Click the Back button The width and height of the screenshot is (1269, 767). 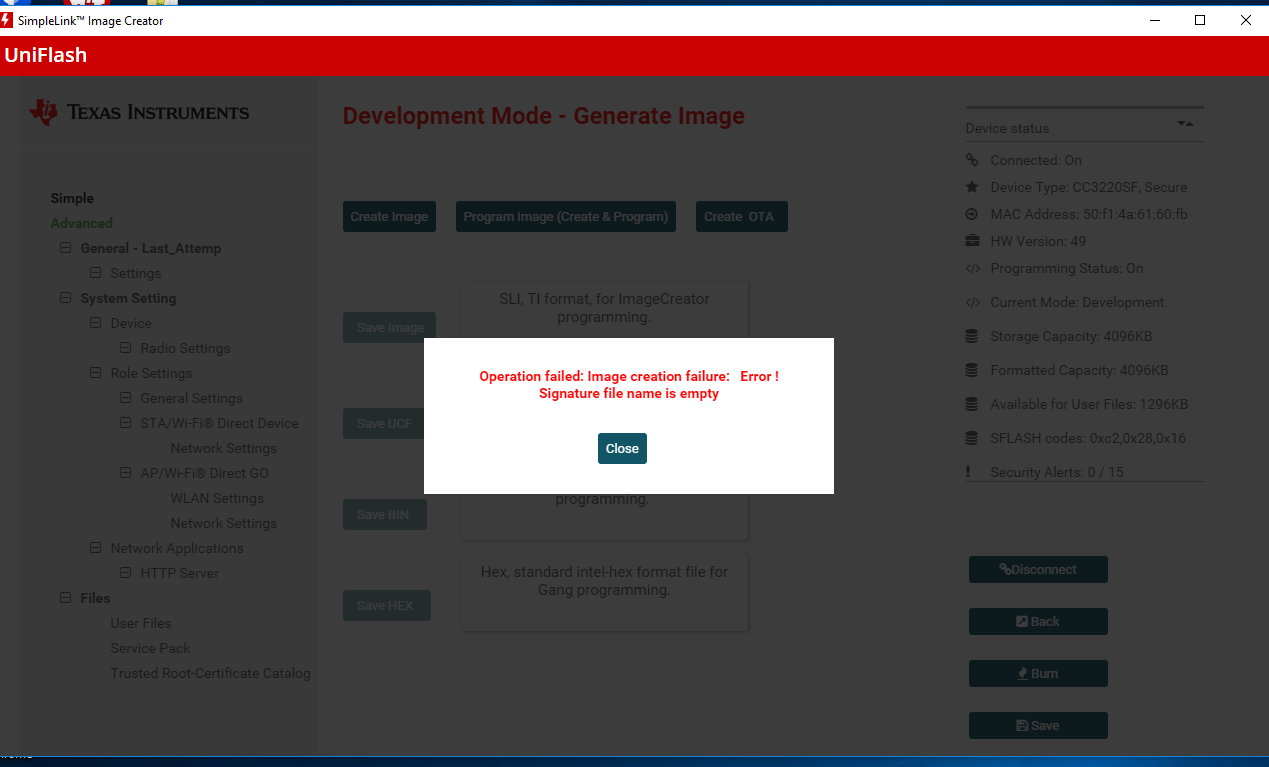pyautogui.click(x=1038, y=621)
